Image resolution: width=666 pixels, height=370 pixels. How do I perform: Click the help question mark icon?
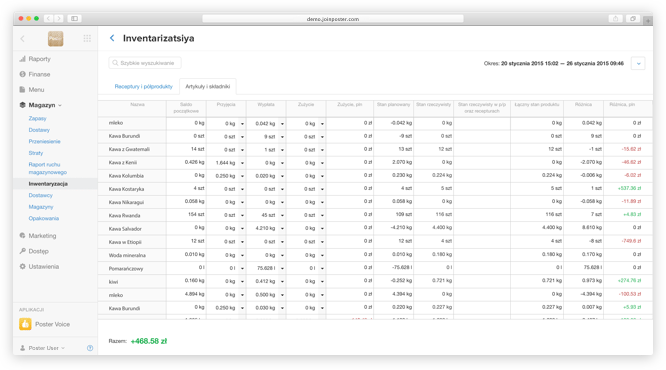click(x=90, y=348)
